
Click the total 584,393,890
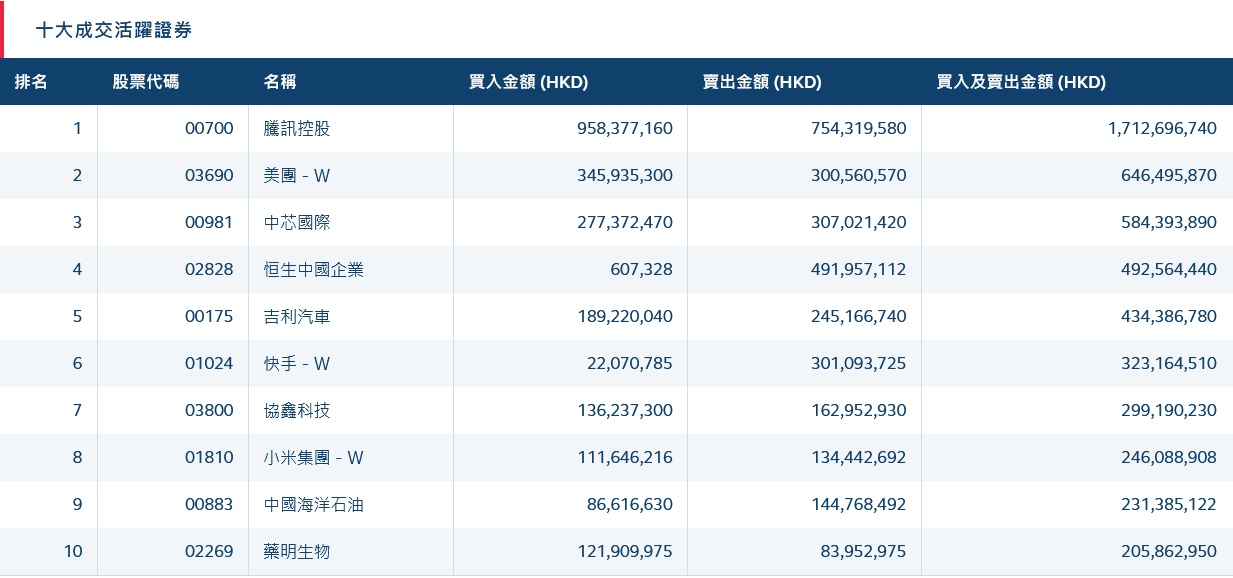tap(1169, 222)
